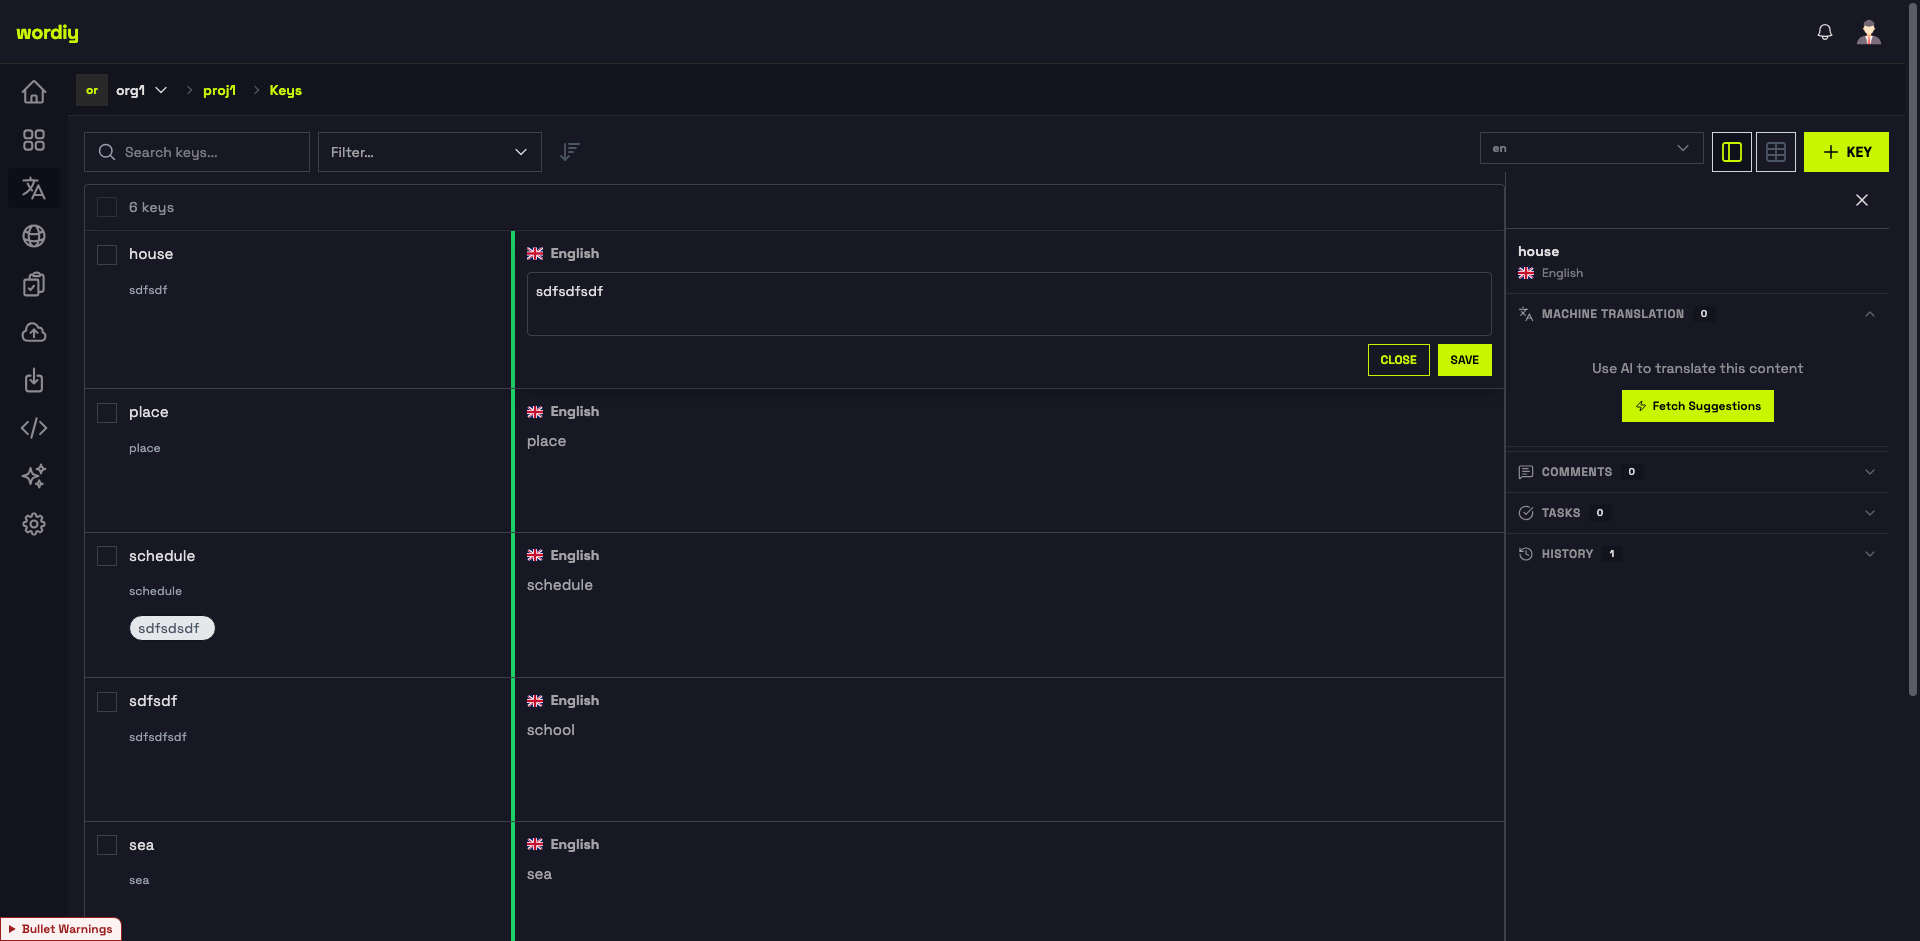Click the sort order icon
Screen dimensions: 1920x941
(x=570, y=152)
